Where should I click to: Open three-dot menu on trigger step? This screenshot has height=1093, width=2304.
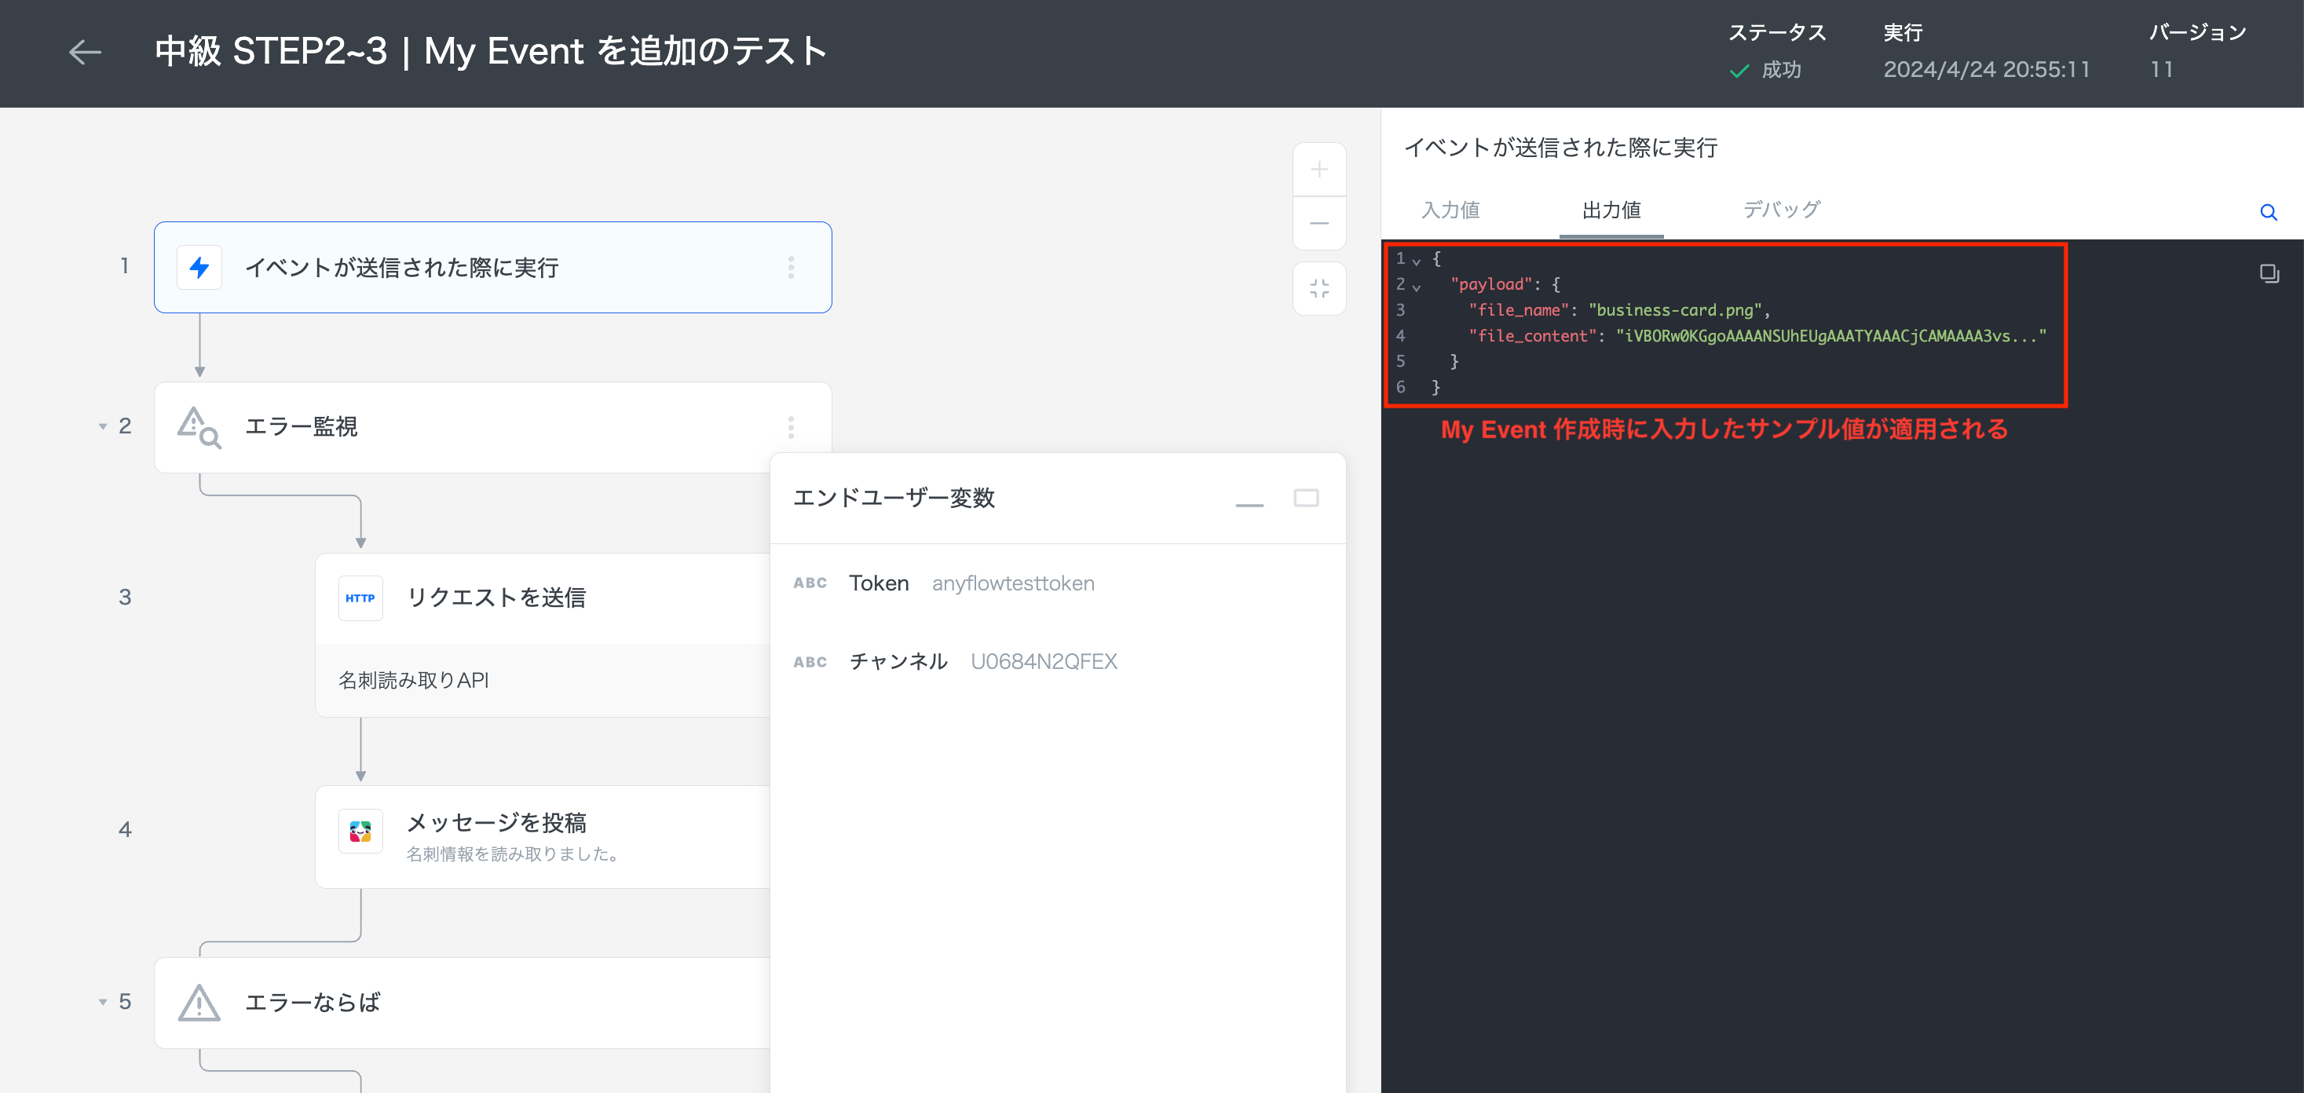(791, 267)
